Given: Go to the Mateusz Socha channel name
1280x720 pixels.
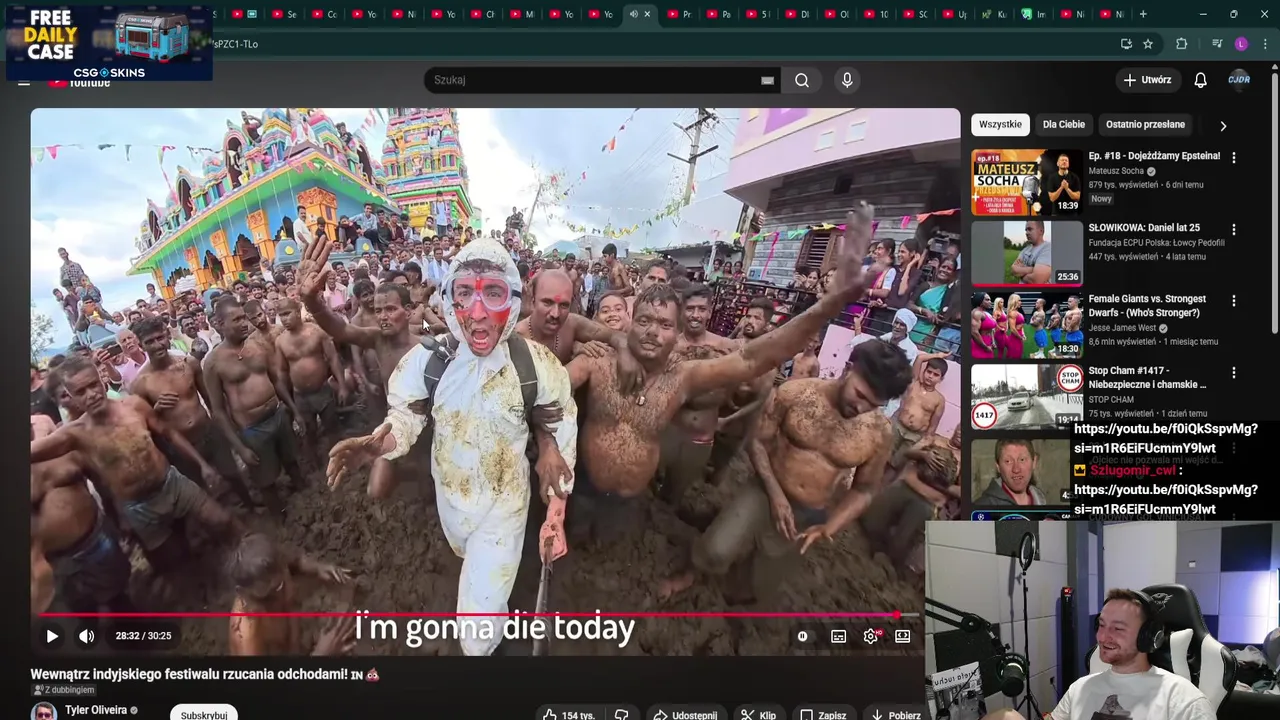Looking at the screenshot, I should pyautogui.click(x=1116, y=171).
